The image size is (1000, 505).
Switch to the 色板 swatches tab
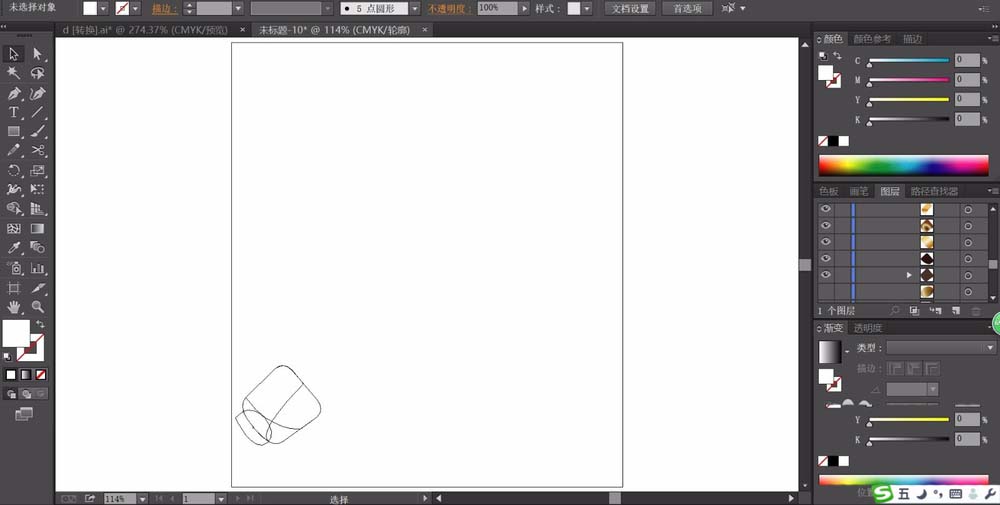point(829,191)
